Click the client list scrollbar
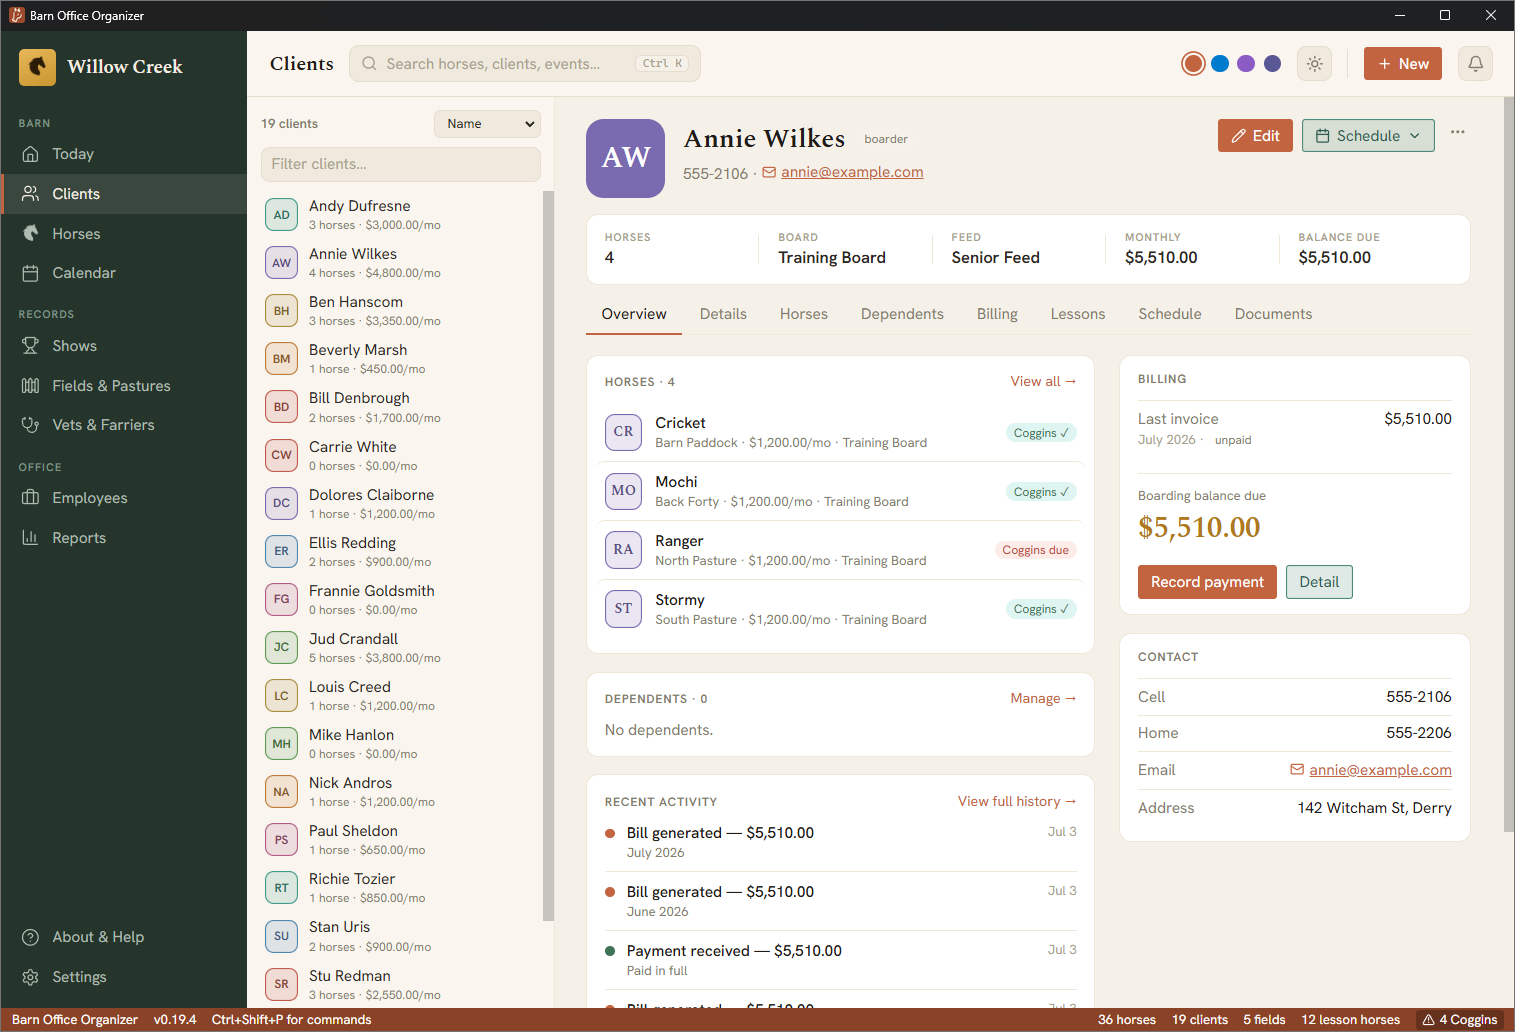Viewport: 1515px width, 1032px height. tap(548, 555)
